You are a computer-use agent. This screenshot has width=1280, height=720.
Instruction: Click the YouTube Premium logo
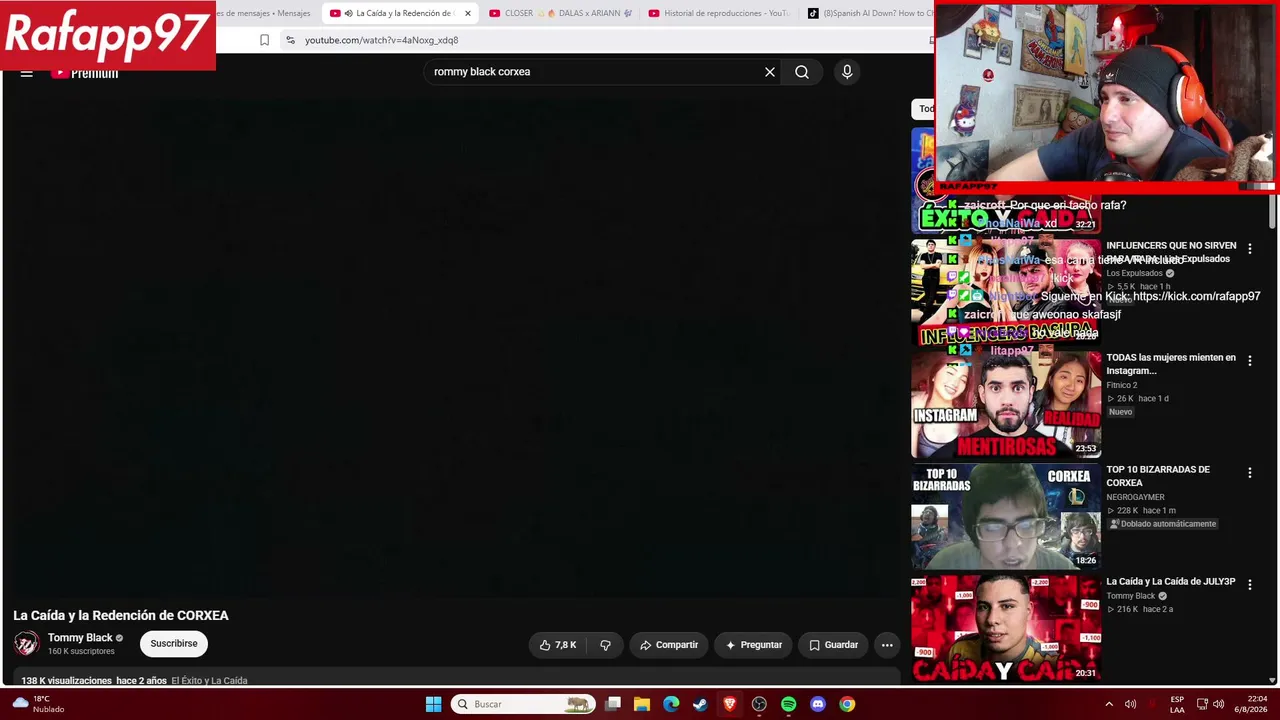pyautogui.click(x=85, y=73)
